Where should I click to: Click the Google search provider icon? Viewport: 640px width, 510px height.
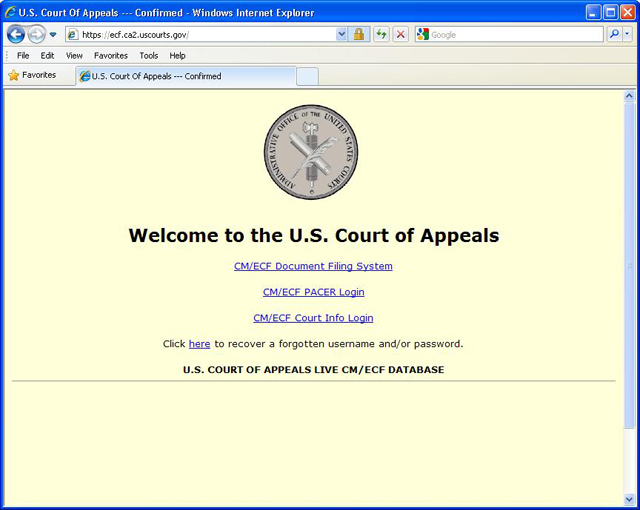[x=422, y=35]
